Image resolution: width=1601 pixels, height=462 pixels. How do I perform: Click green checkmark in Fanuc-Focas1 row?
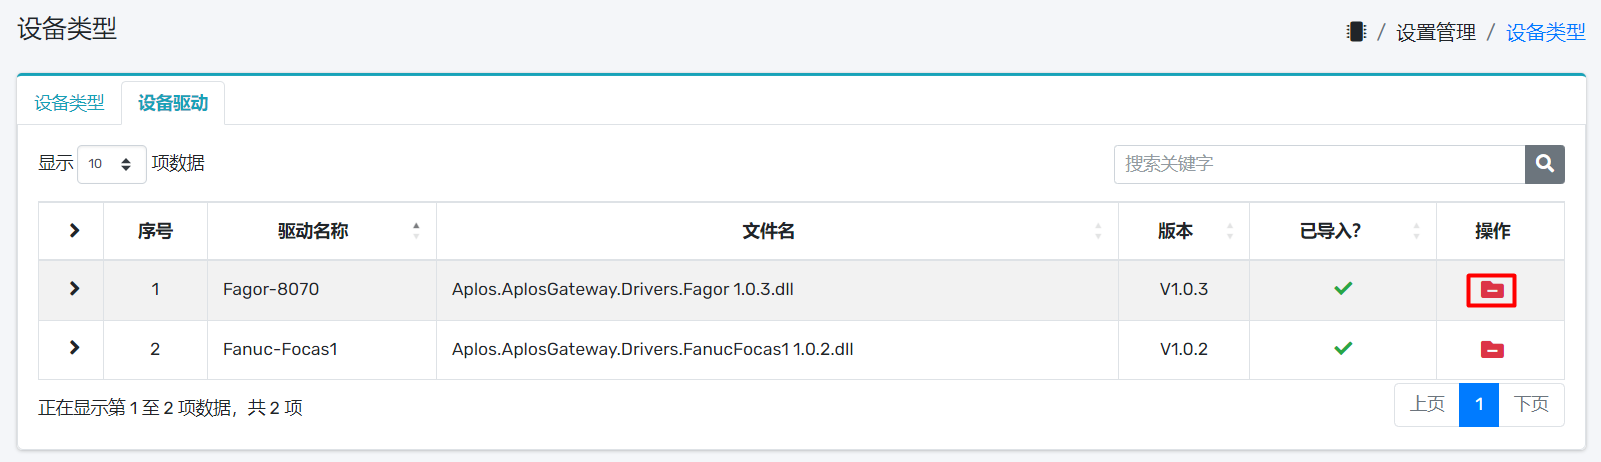(1342, 349)
